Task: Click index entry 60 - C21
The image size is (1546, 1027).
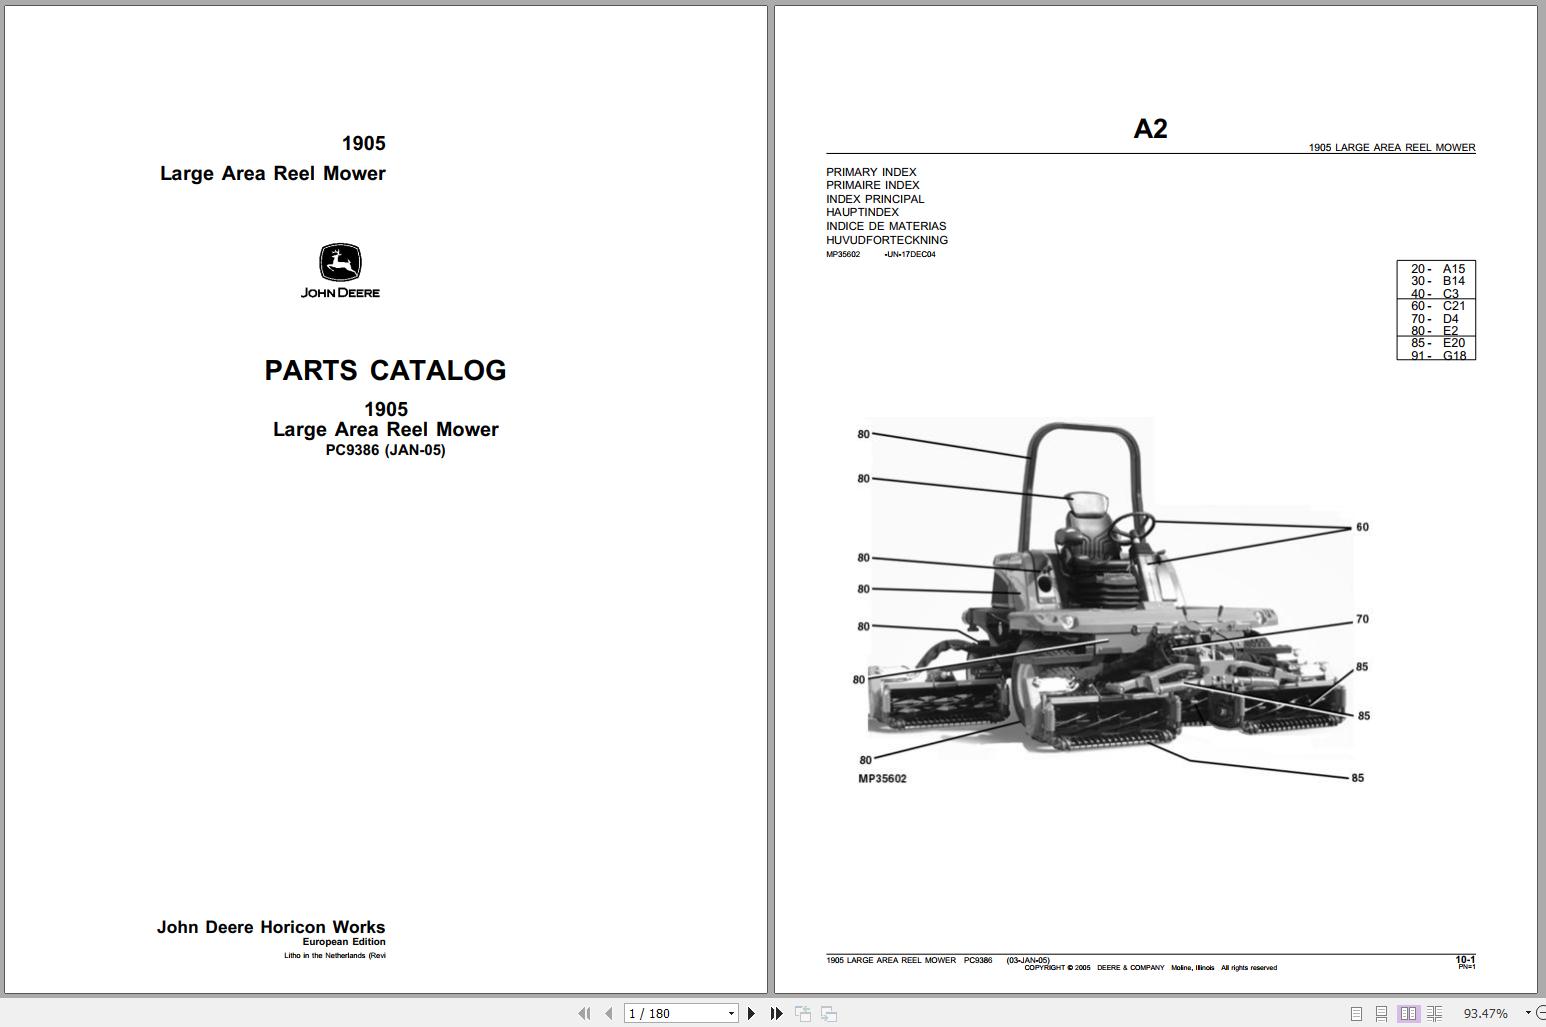Action: (x=1437, y=306)
